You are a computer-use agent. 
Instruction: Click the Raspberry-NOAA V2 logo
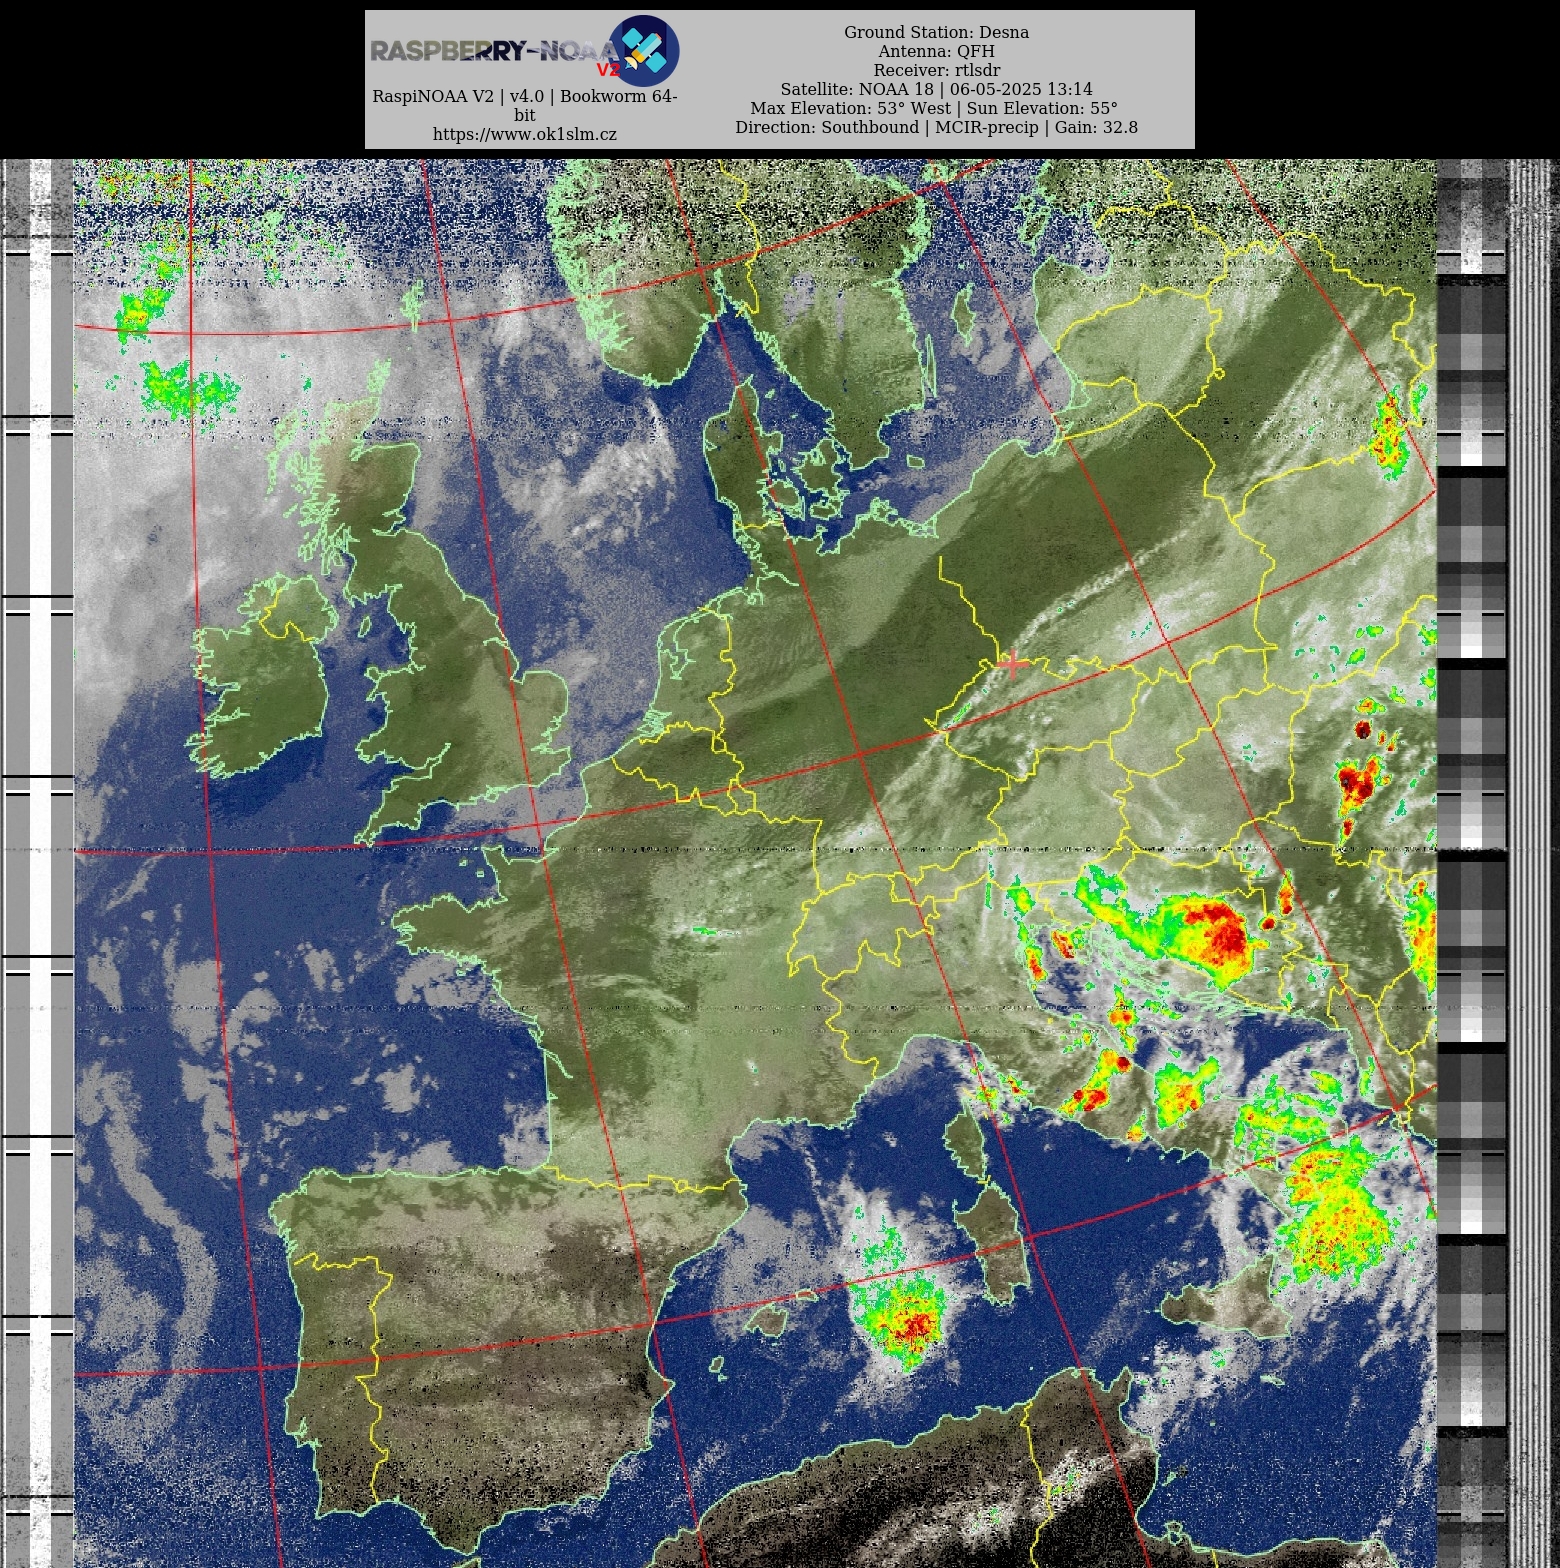[x=525, y=50]
